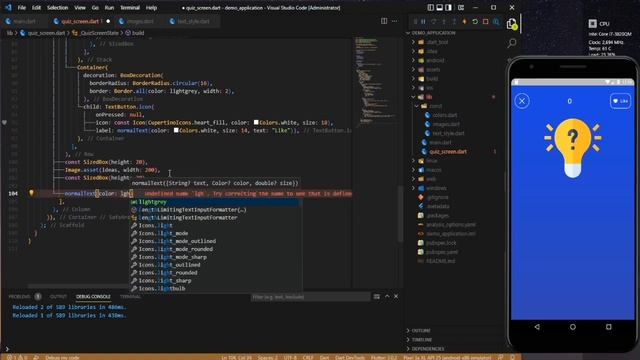Image resolution: width=640 pixels, height=360 pixels.
Task: Restart the debug session with green arrow
Action: [x=475, y=21]
